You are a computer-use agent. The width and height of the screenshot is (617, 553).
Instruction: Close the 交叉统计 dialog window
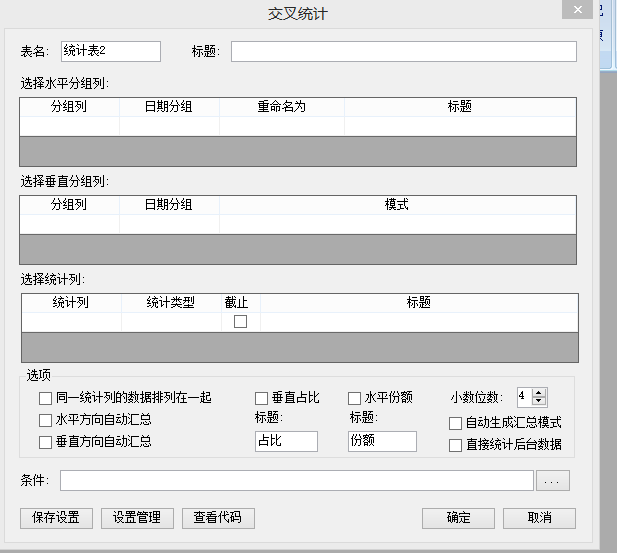click(576, 11)
